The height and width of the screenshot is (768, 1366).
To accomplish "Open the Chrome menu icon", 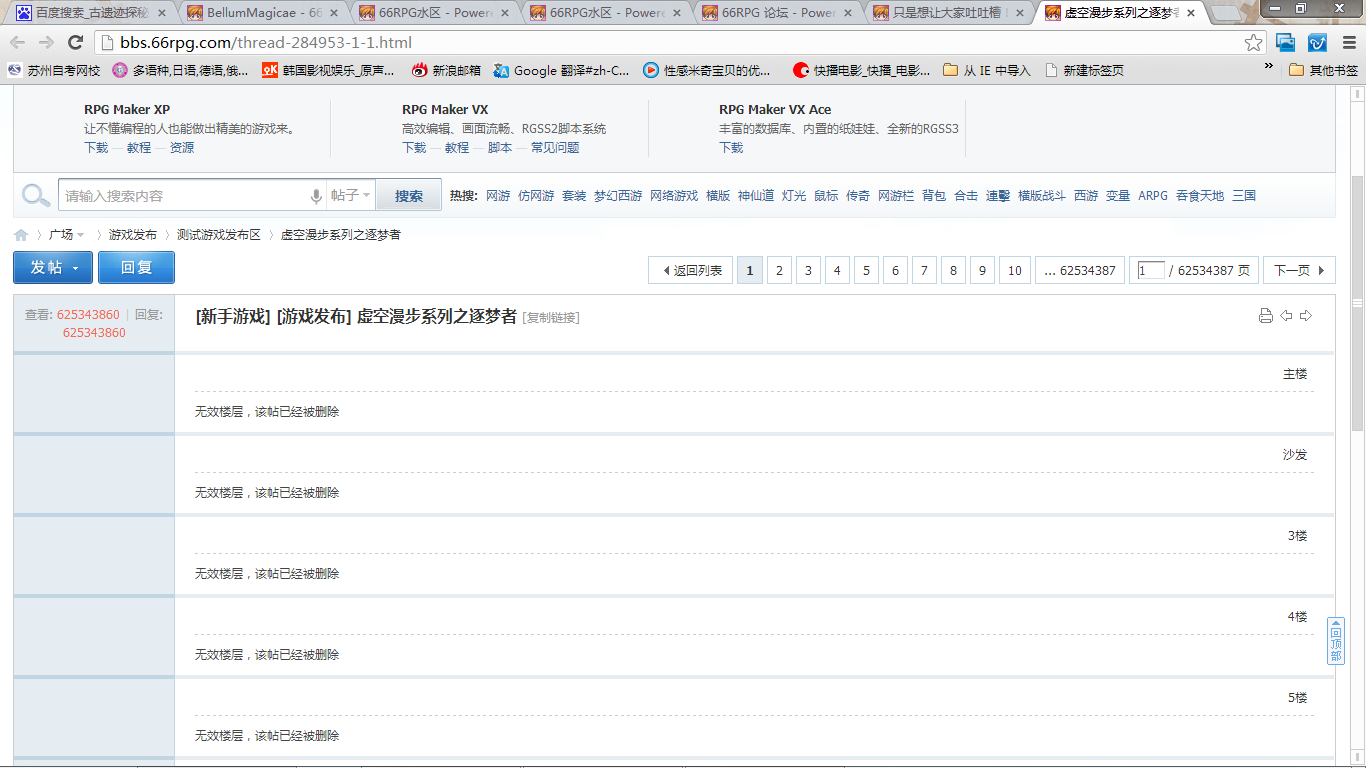I will point(1348,42).
